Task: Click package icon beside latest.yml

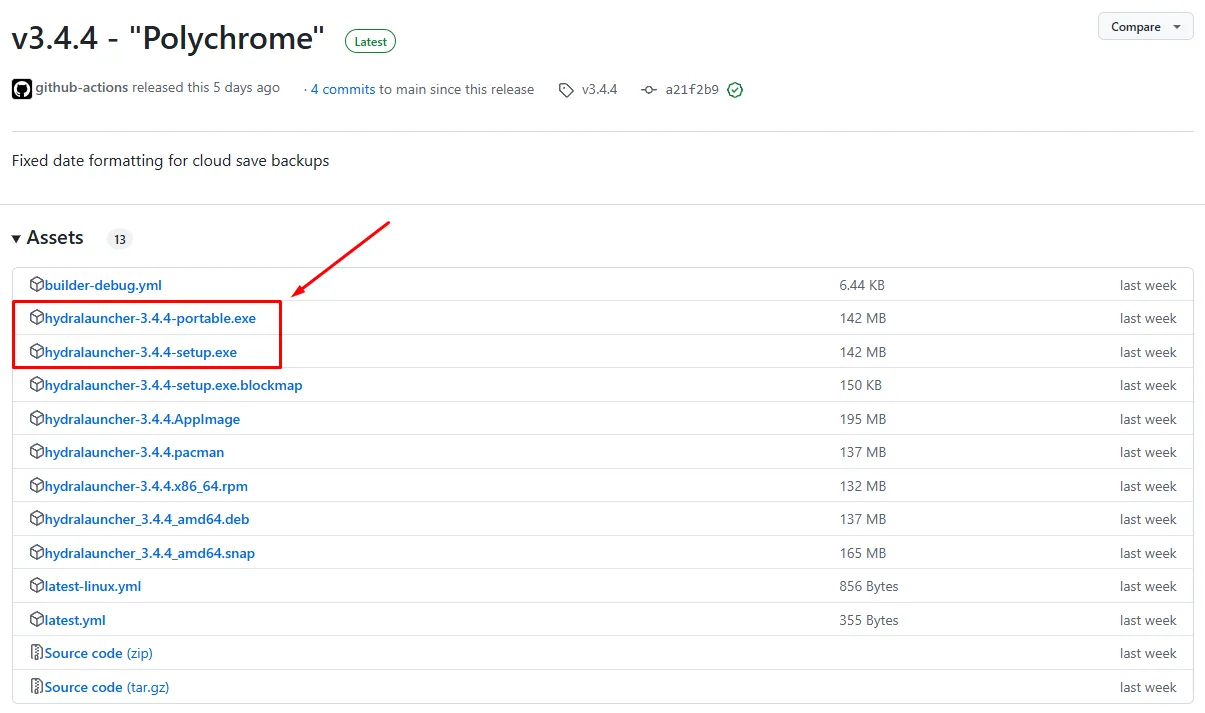Action: 37,620
